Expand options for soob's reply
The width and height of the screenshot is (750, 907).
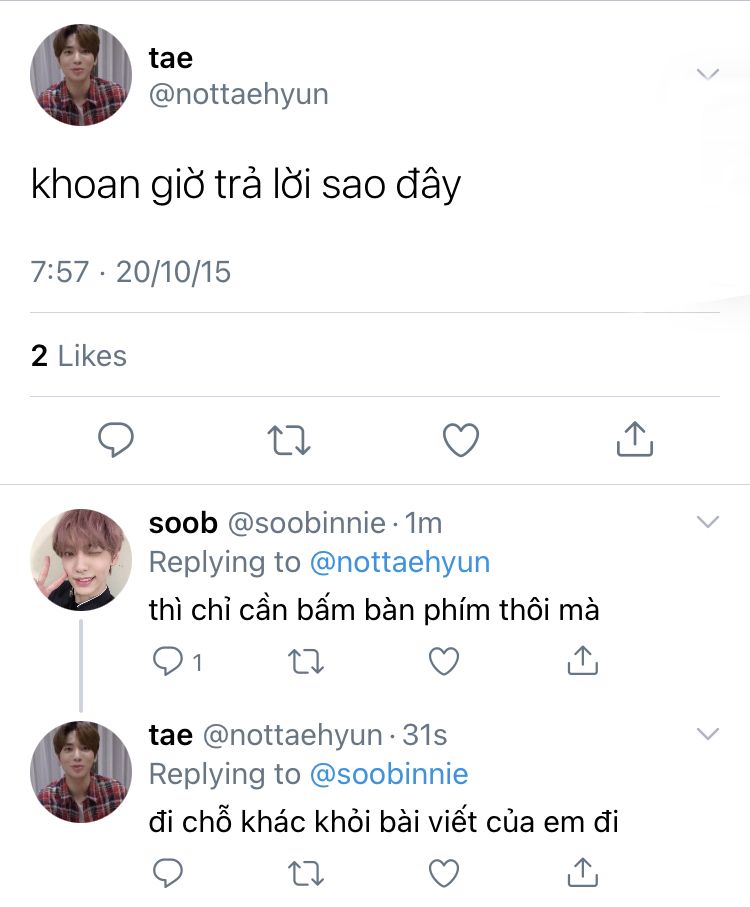pos(707,522)
